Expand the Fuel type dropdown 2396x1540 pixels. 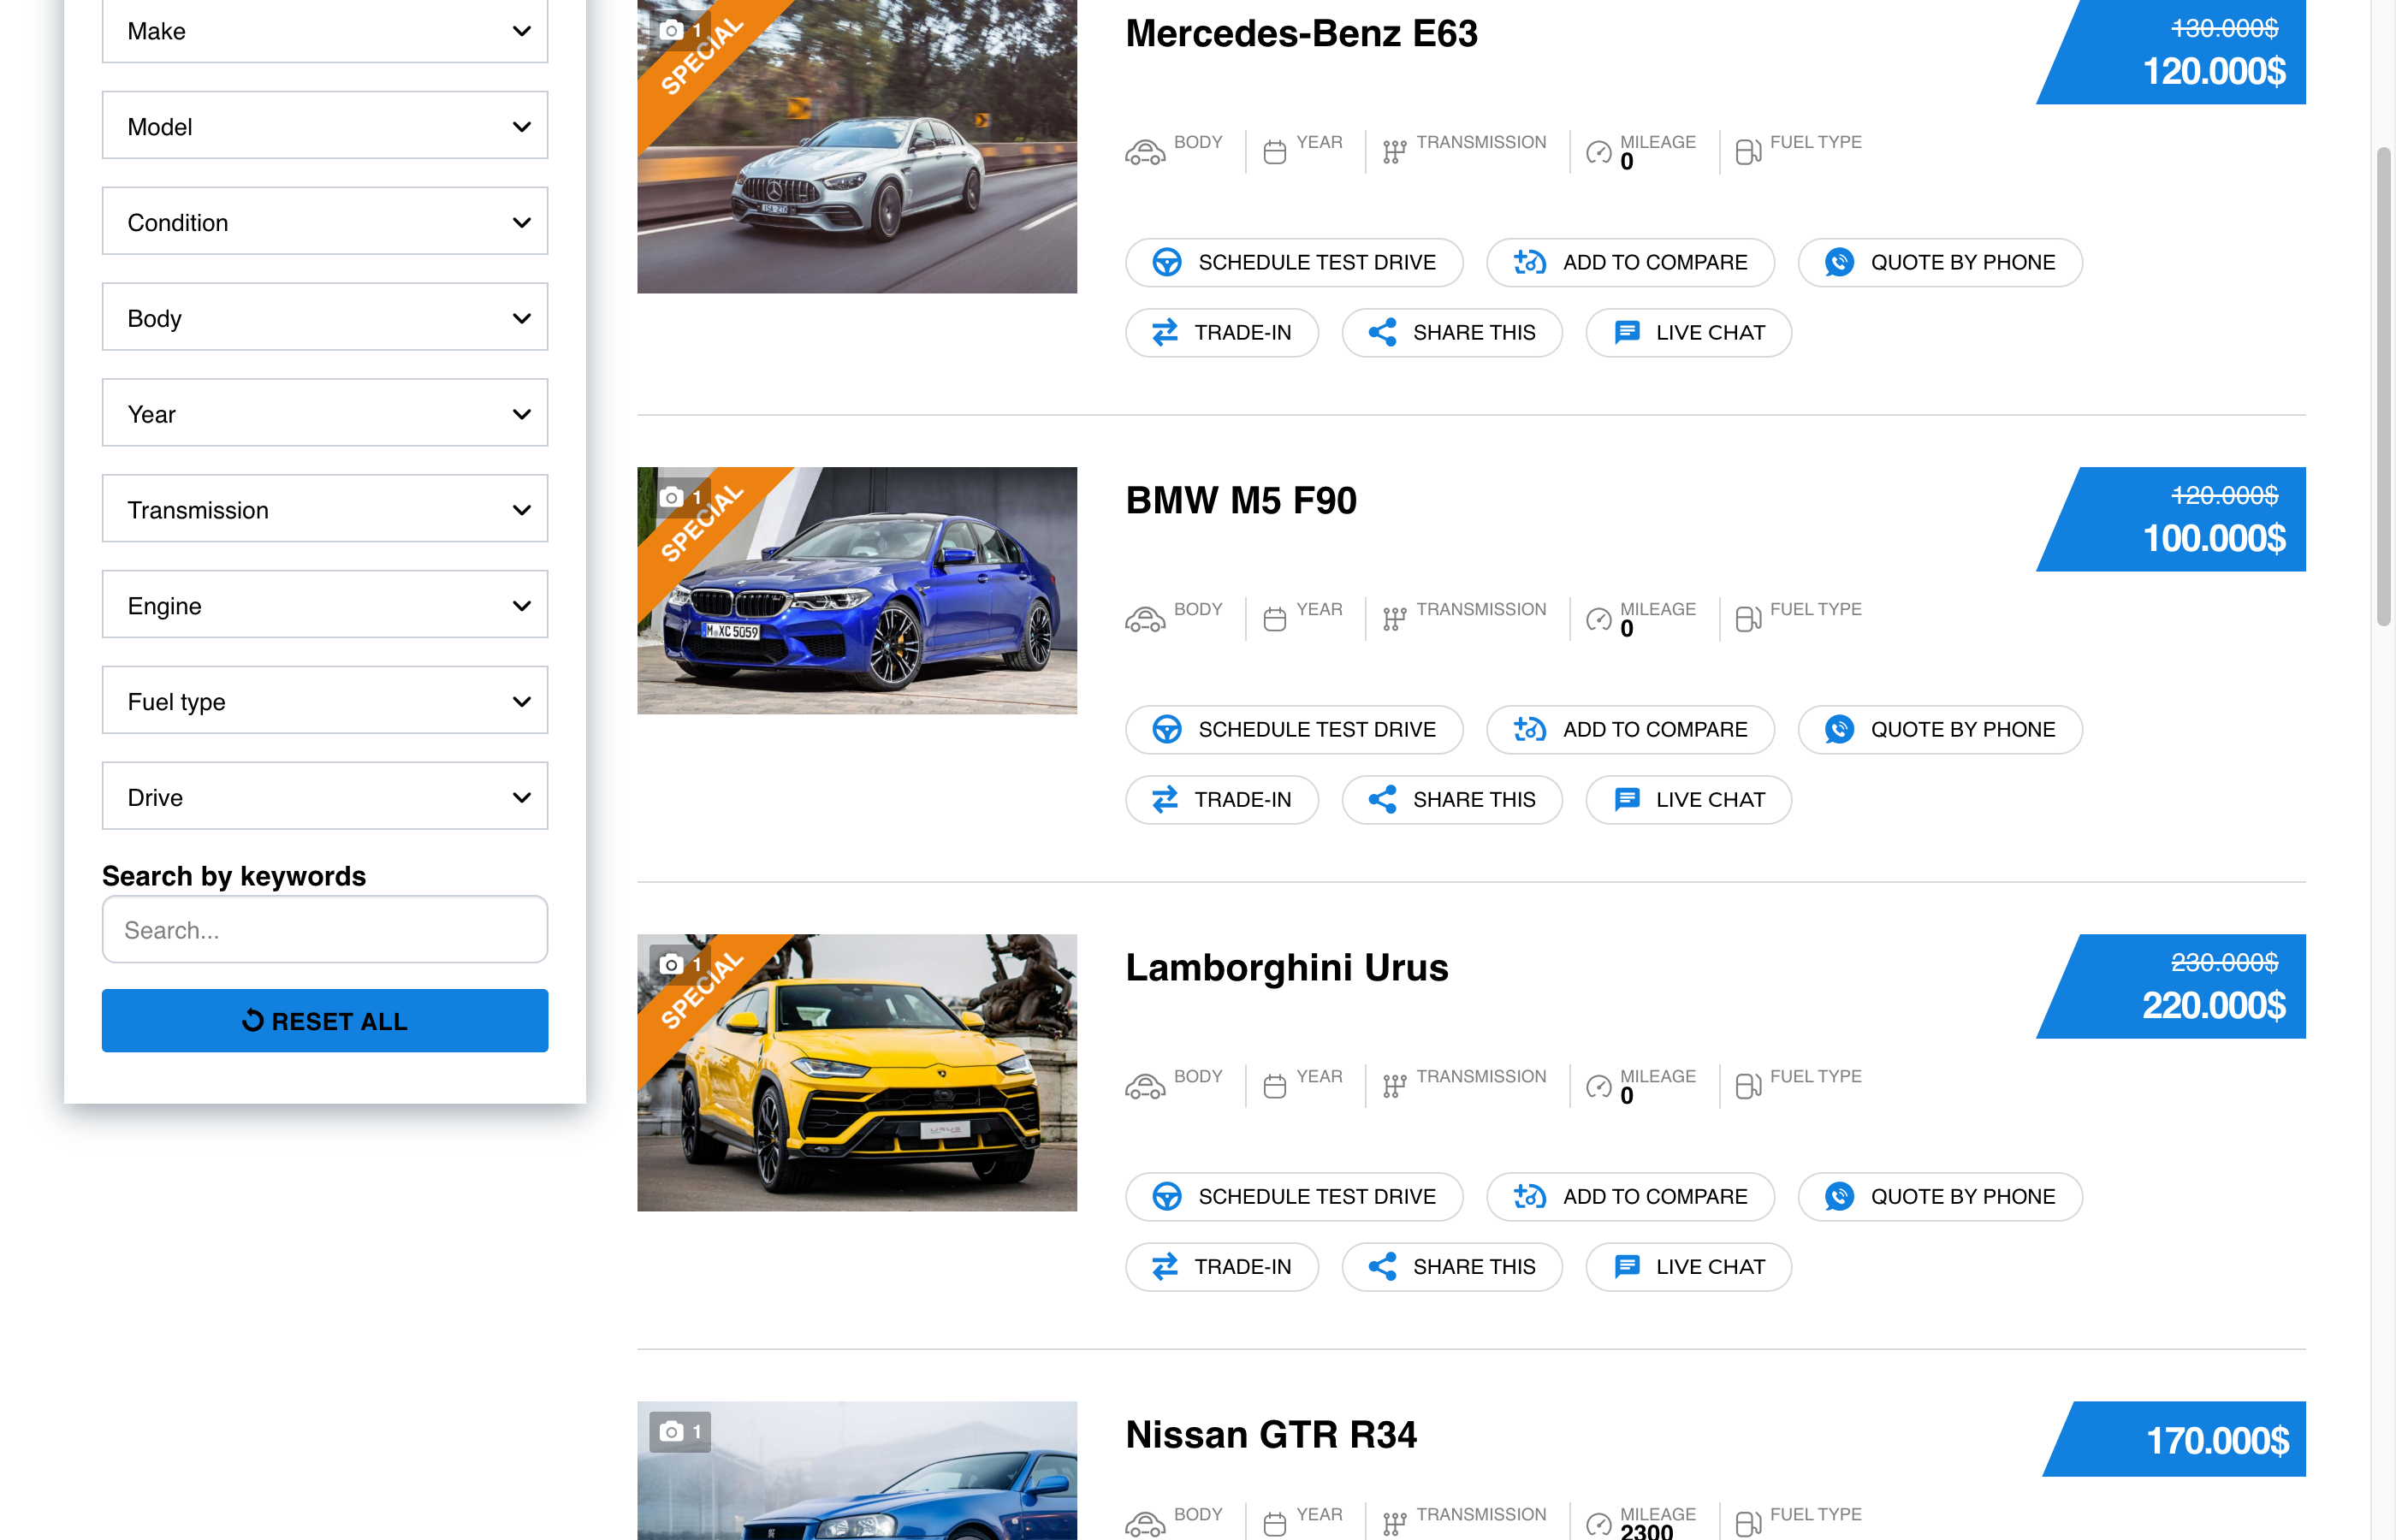[x=324, y=701]
